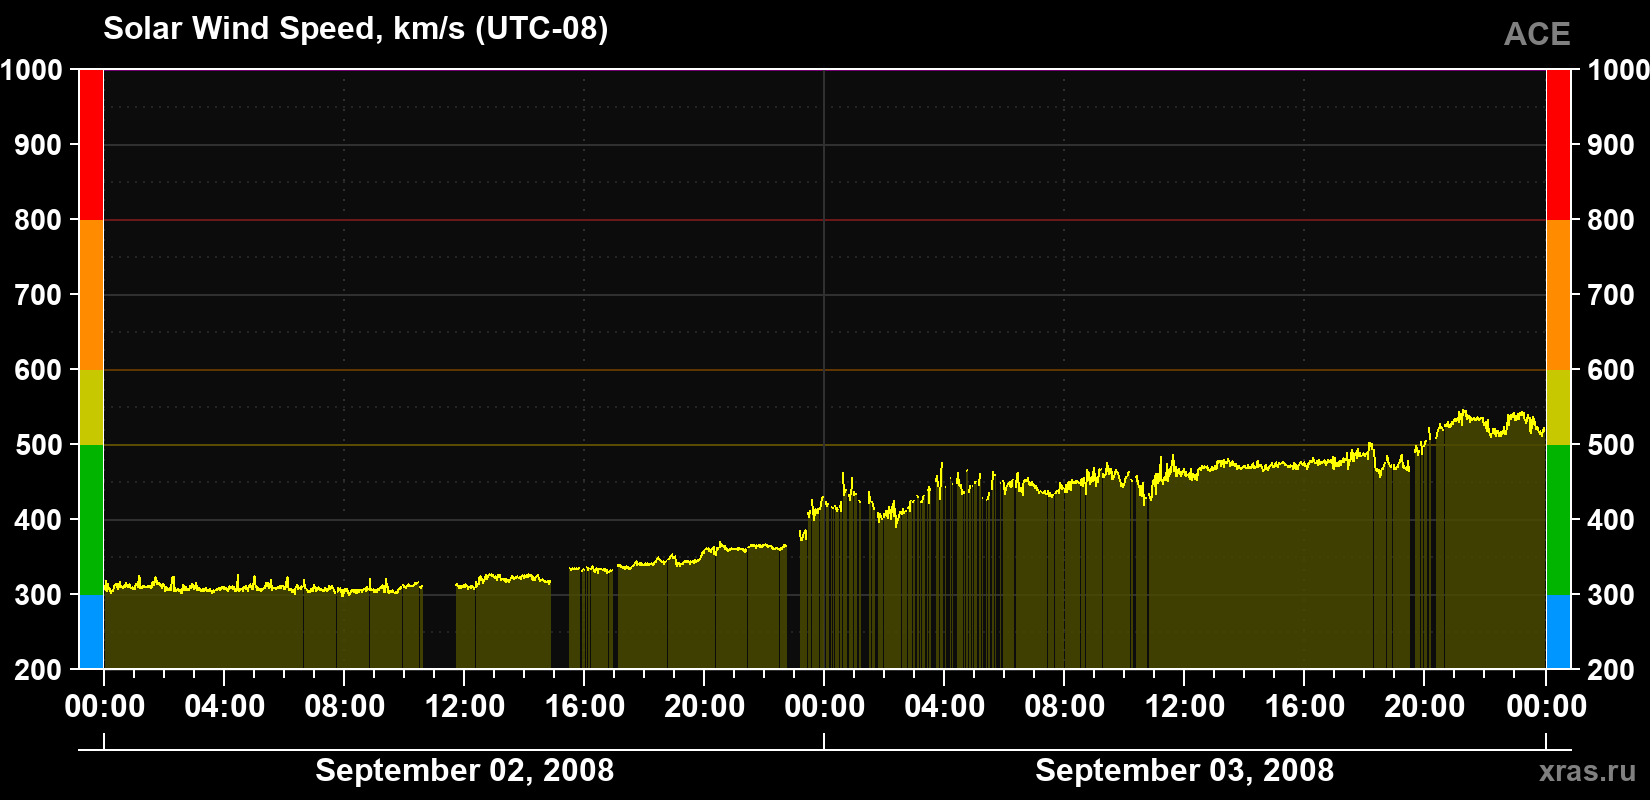The width and height of the screenshot is (1650, 800).
Task: Click the green color band on left scale
Action: coord(91,520)
